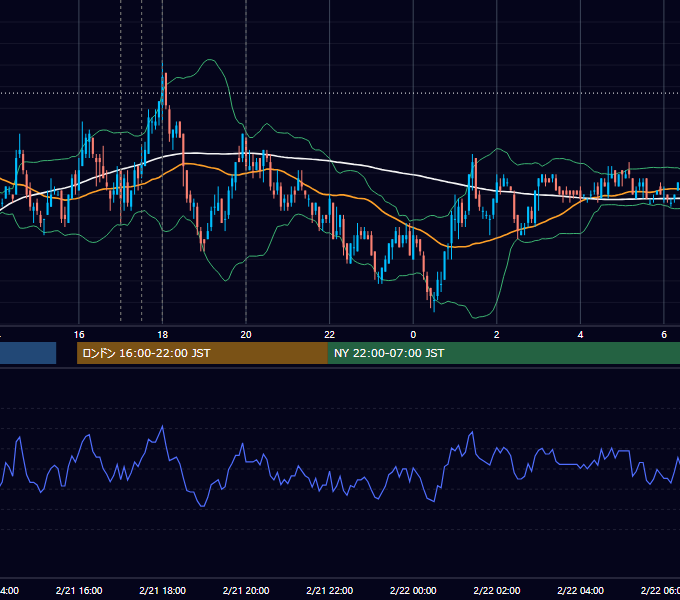Click the 2/22 04:00 date label
The width and height of the screenshot is (680, 600).
click(x=580, y=590)
